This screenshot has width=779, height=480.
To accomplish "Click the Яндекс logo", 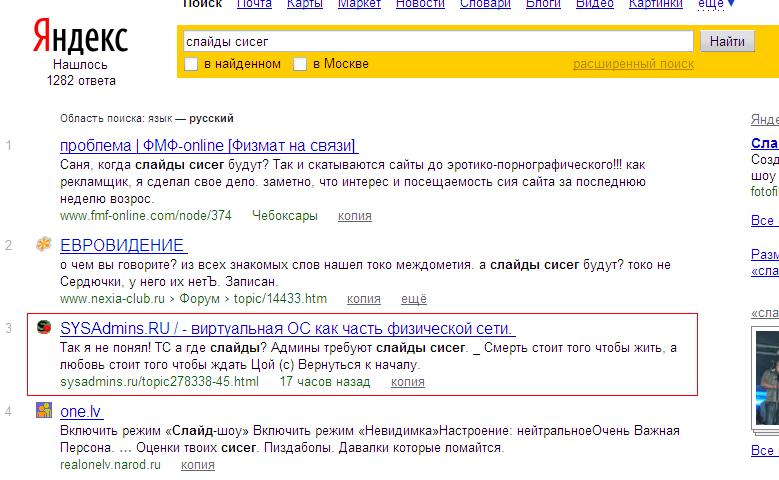I will 80,36.
